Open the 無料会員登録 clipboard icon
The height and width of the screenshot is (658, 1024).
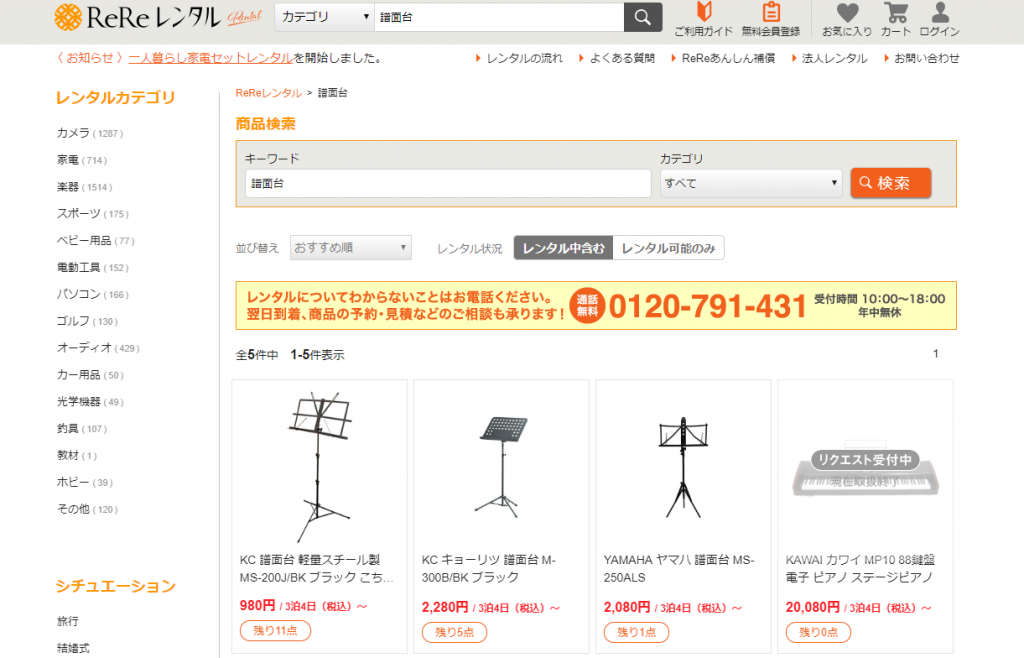tap(771, 19)
